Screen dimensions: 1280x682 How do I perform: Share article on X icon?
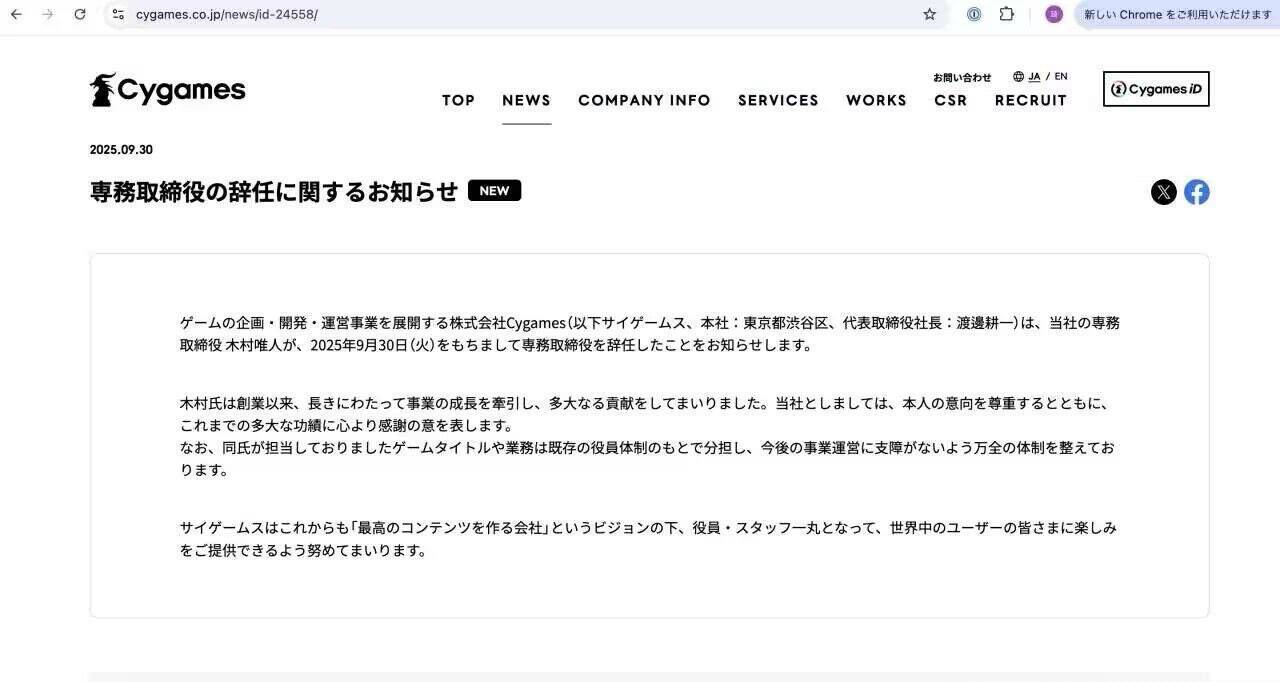(1164, 192)
